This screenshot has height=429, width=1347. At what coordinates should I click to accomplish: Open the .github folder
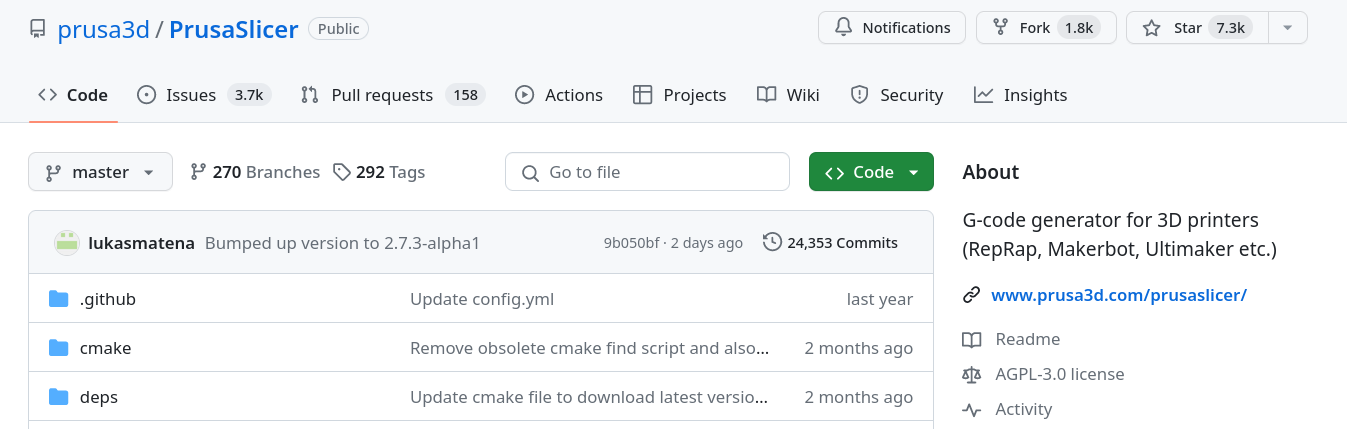coord(107,299)
